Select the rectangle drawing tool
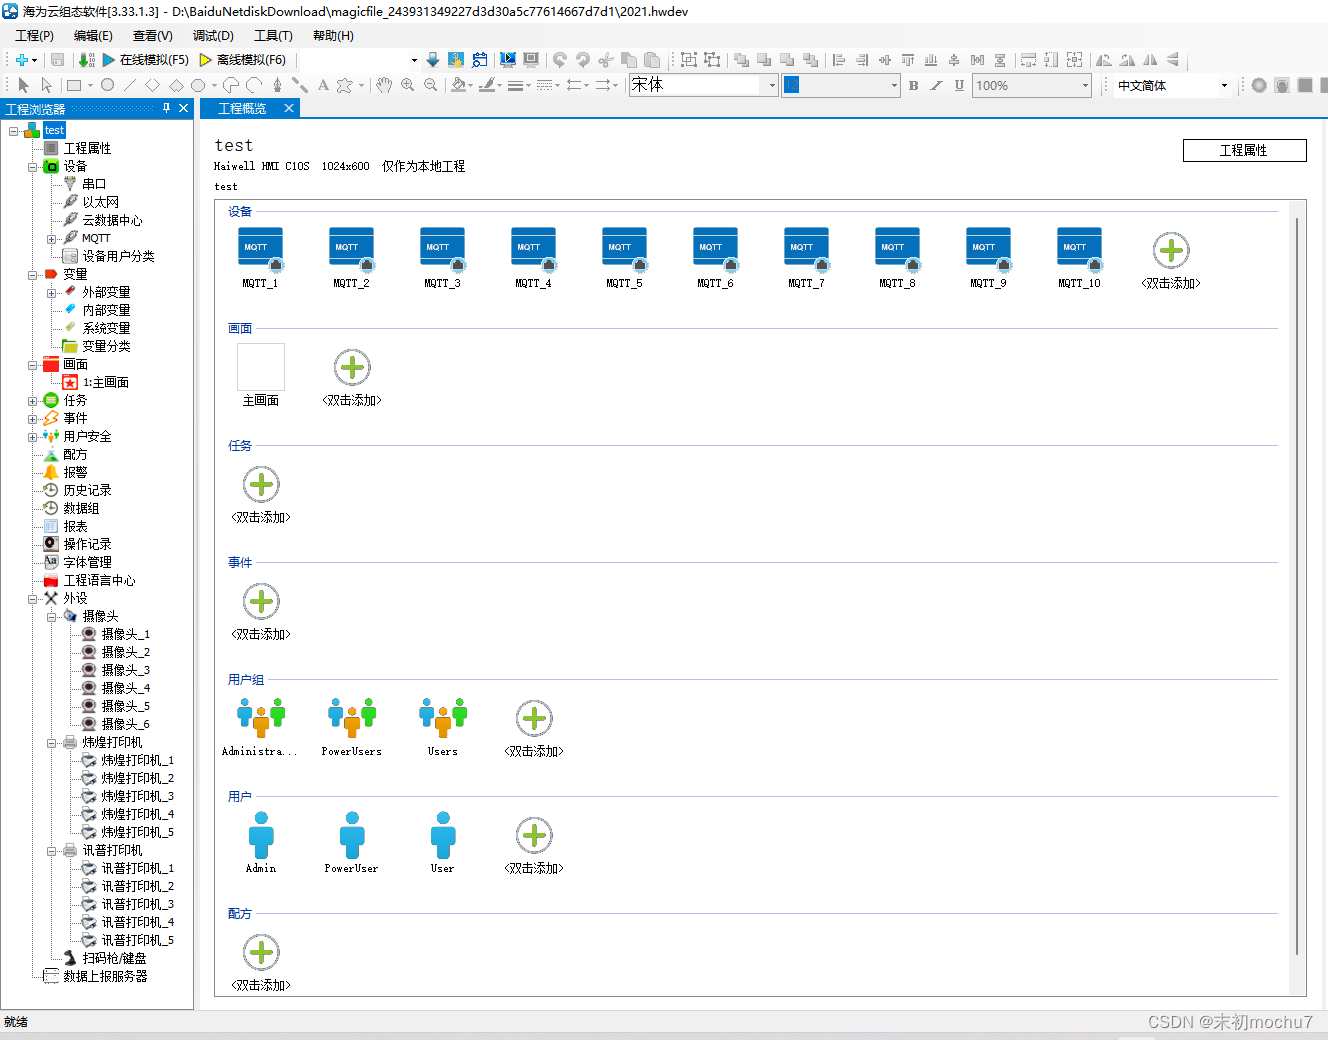The height and width of the screenshot is (1040, 1328). tap(73, 85)
